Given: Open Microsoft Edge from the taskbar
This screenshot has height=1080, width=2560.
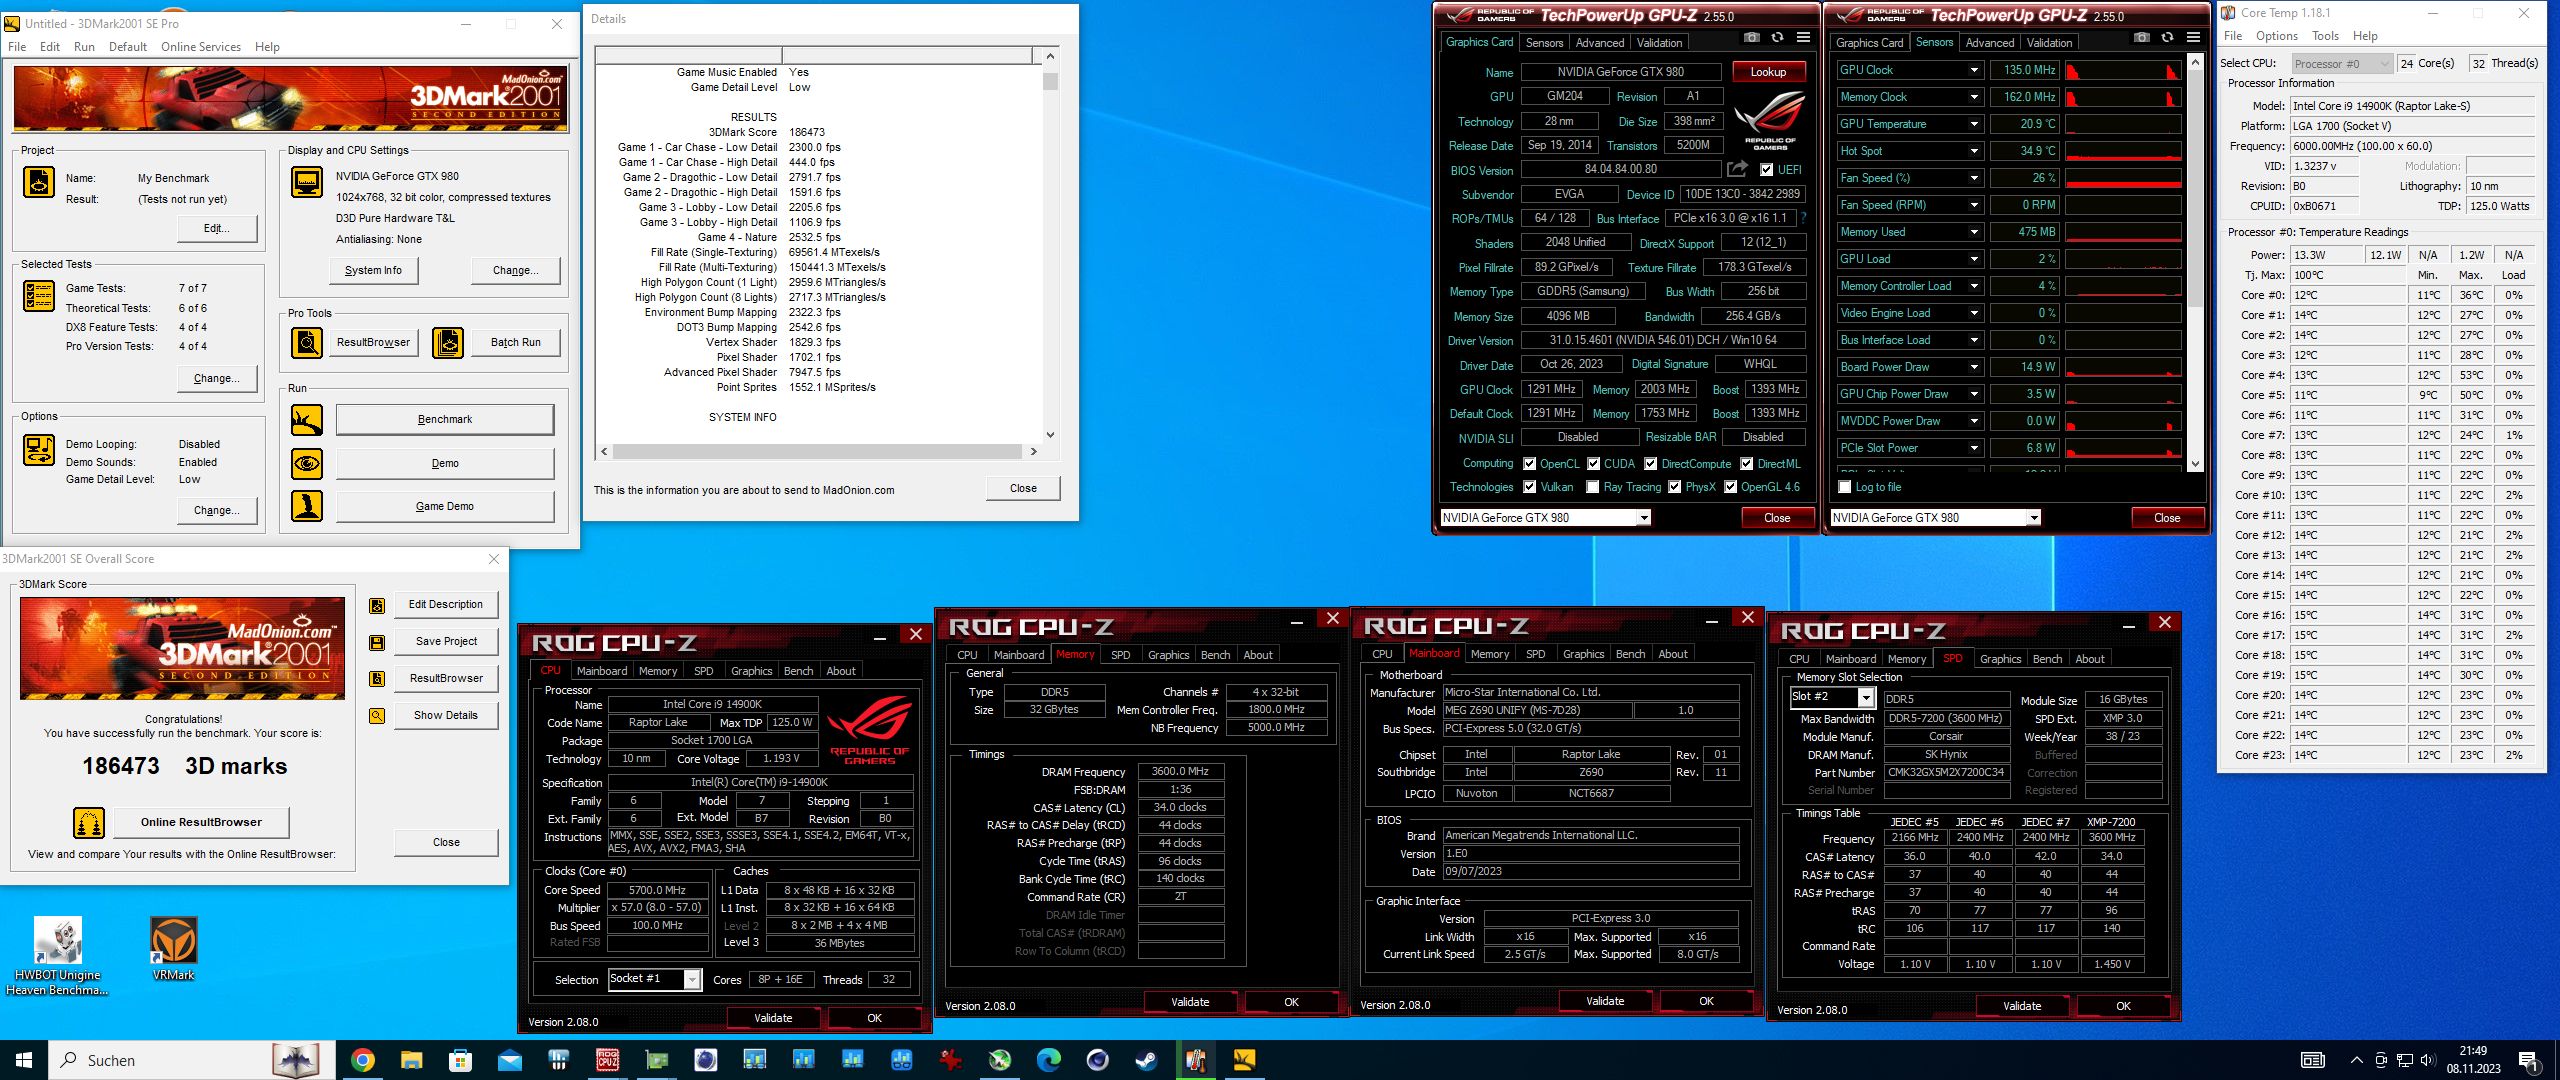Looking at the screenshot, I should 1048,1060.
